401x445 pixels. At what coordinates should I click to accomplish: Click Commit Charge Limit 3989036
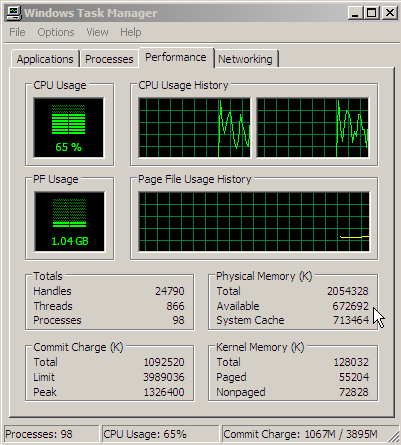164,377
